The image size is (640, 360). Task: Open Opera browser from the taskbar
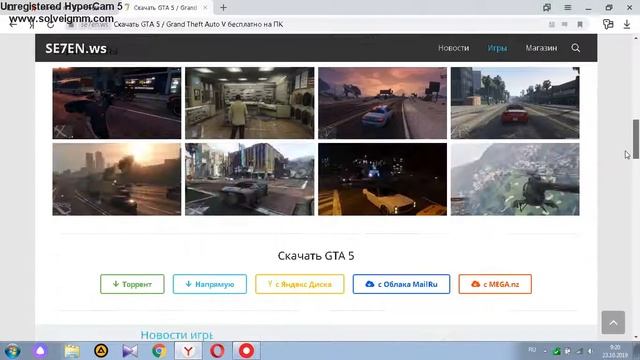(217, 351)
